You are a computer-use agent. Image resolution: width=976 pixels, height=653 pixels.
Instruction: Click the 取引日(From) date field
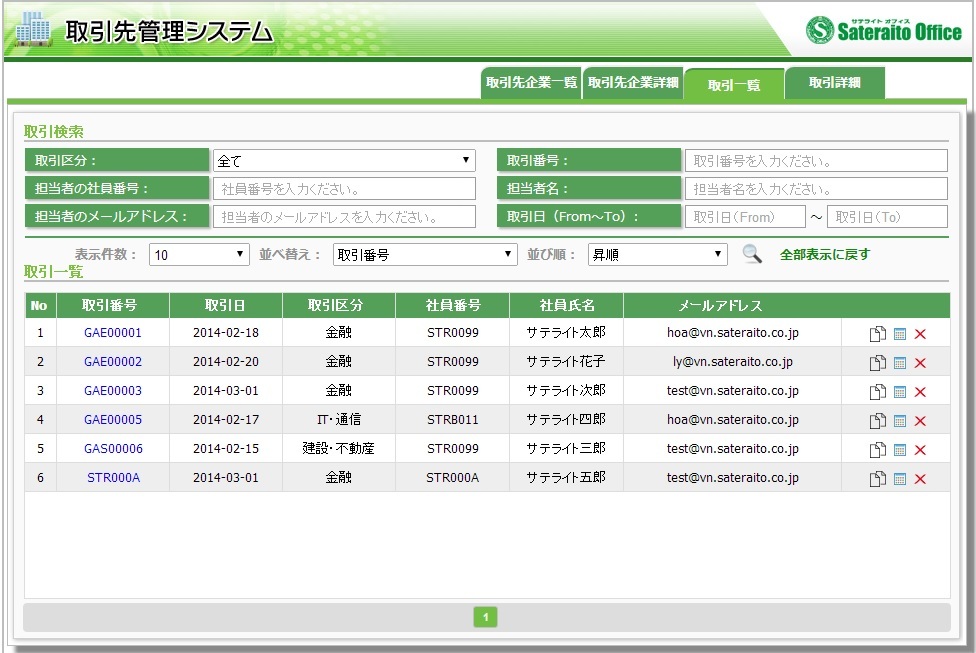[x=745, y=217]
